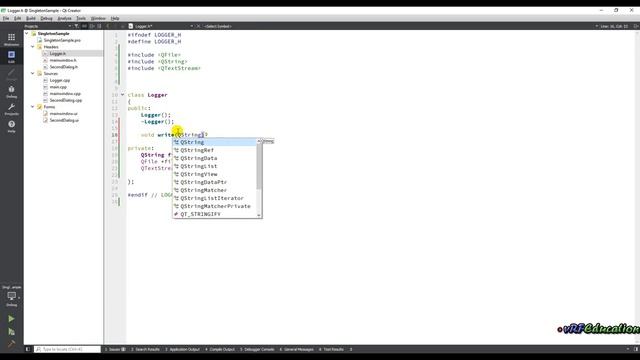Collapse the Sources folder
The height and width of the screenshot is (360, 640).
(x=33, y=73)
